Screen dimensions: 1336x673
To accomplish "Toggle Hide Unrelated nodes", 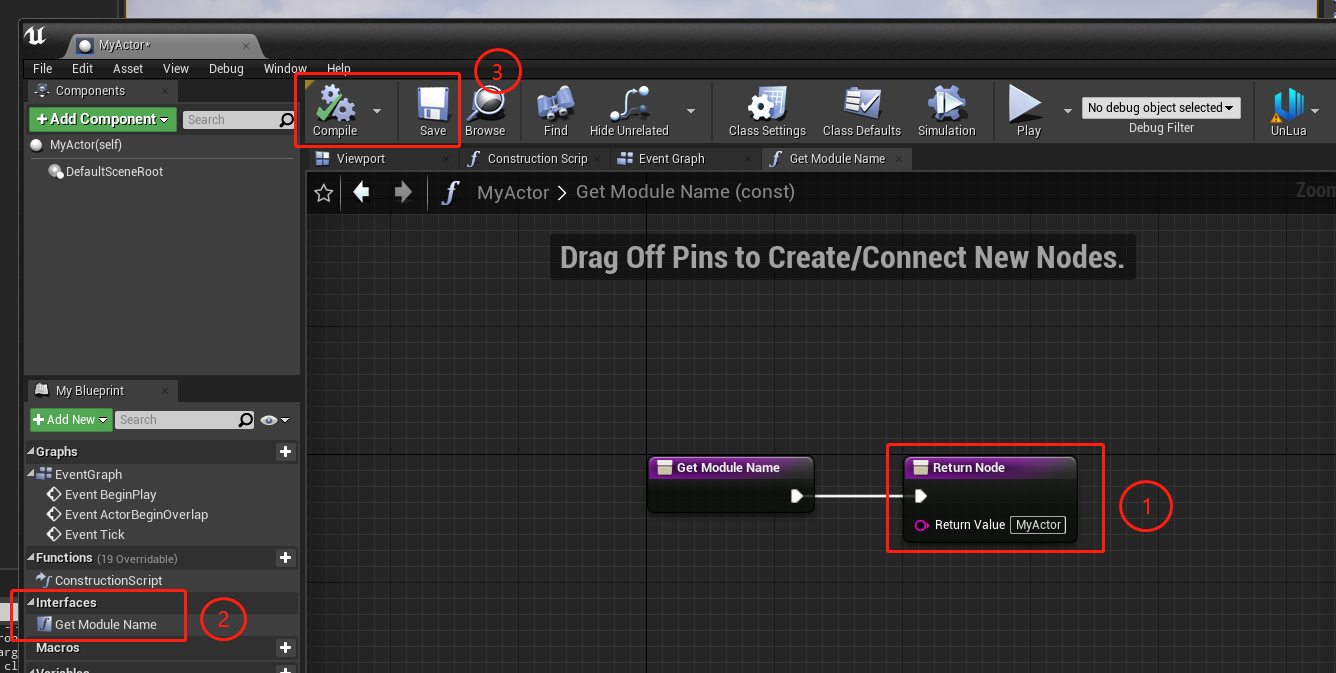I will [x=629, y=110].
